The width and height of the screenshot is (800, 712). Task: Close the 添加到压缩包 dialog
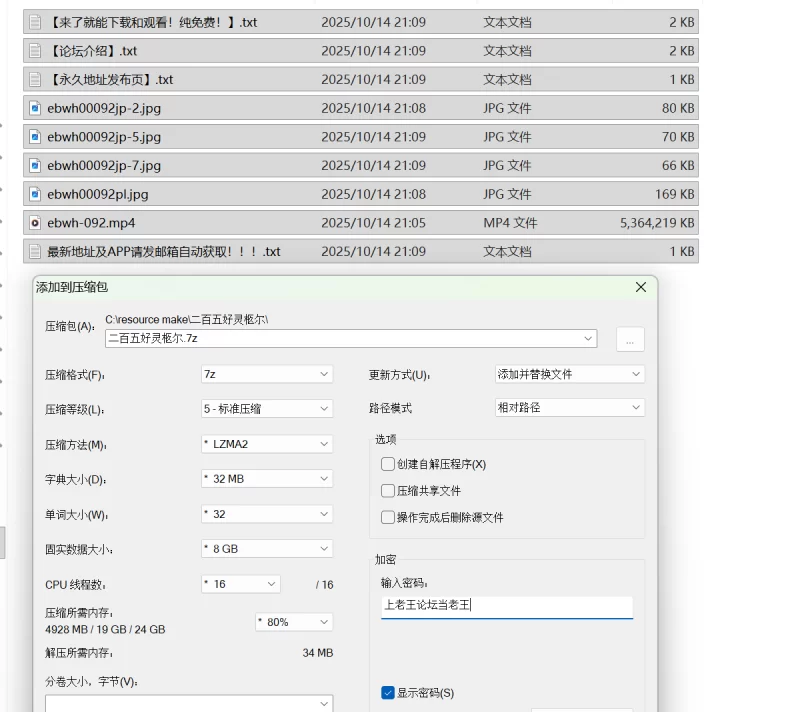(641, 288)
